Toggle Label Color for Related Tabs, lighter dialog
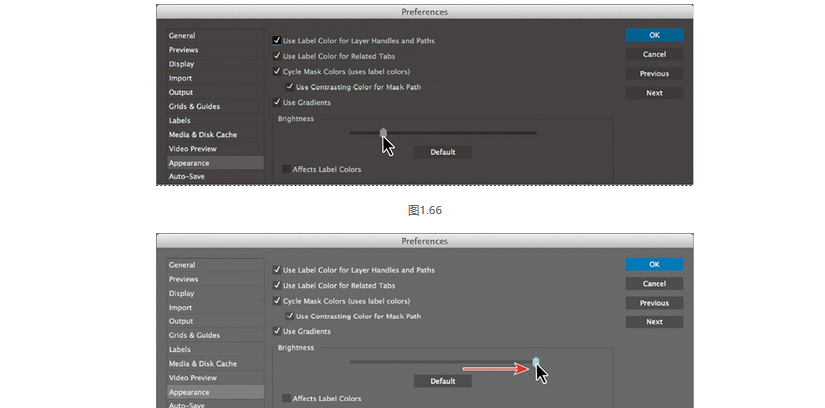The height and width of the screenshot is (408, 825). tap(277, 285)
